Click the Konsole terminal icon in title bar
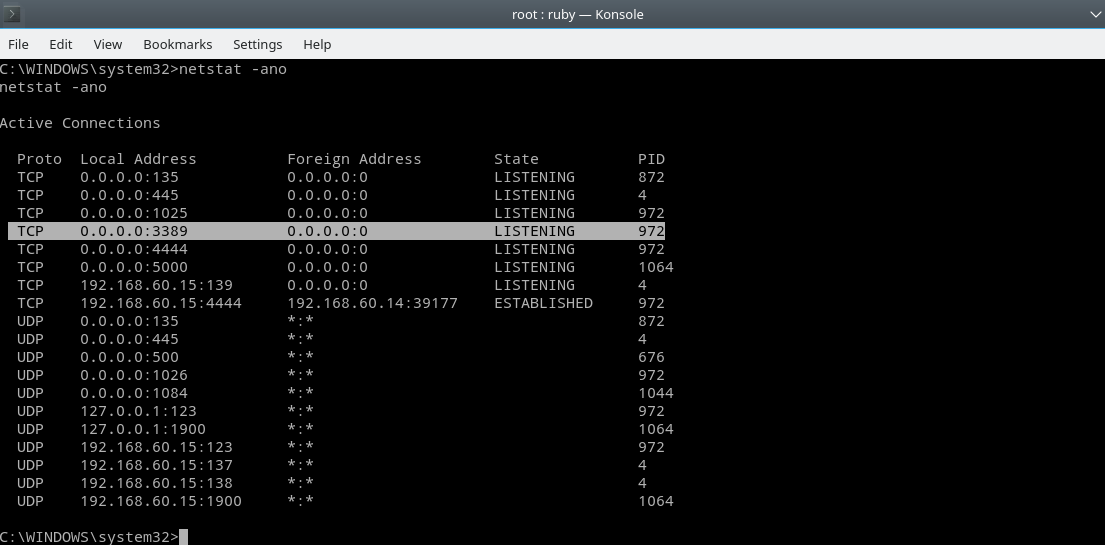 coord(12,13)
